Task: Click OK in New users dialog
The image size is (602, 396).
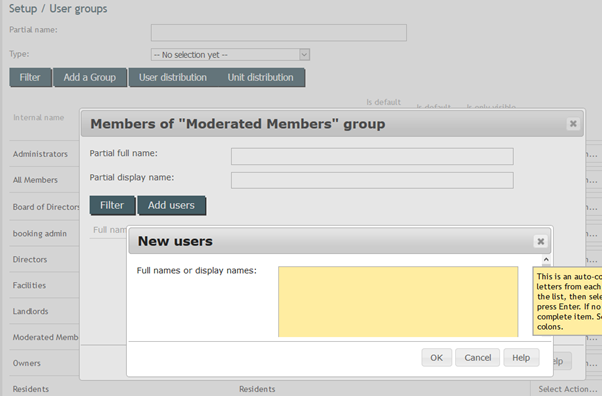Action: tap(437, 358)
